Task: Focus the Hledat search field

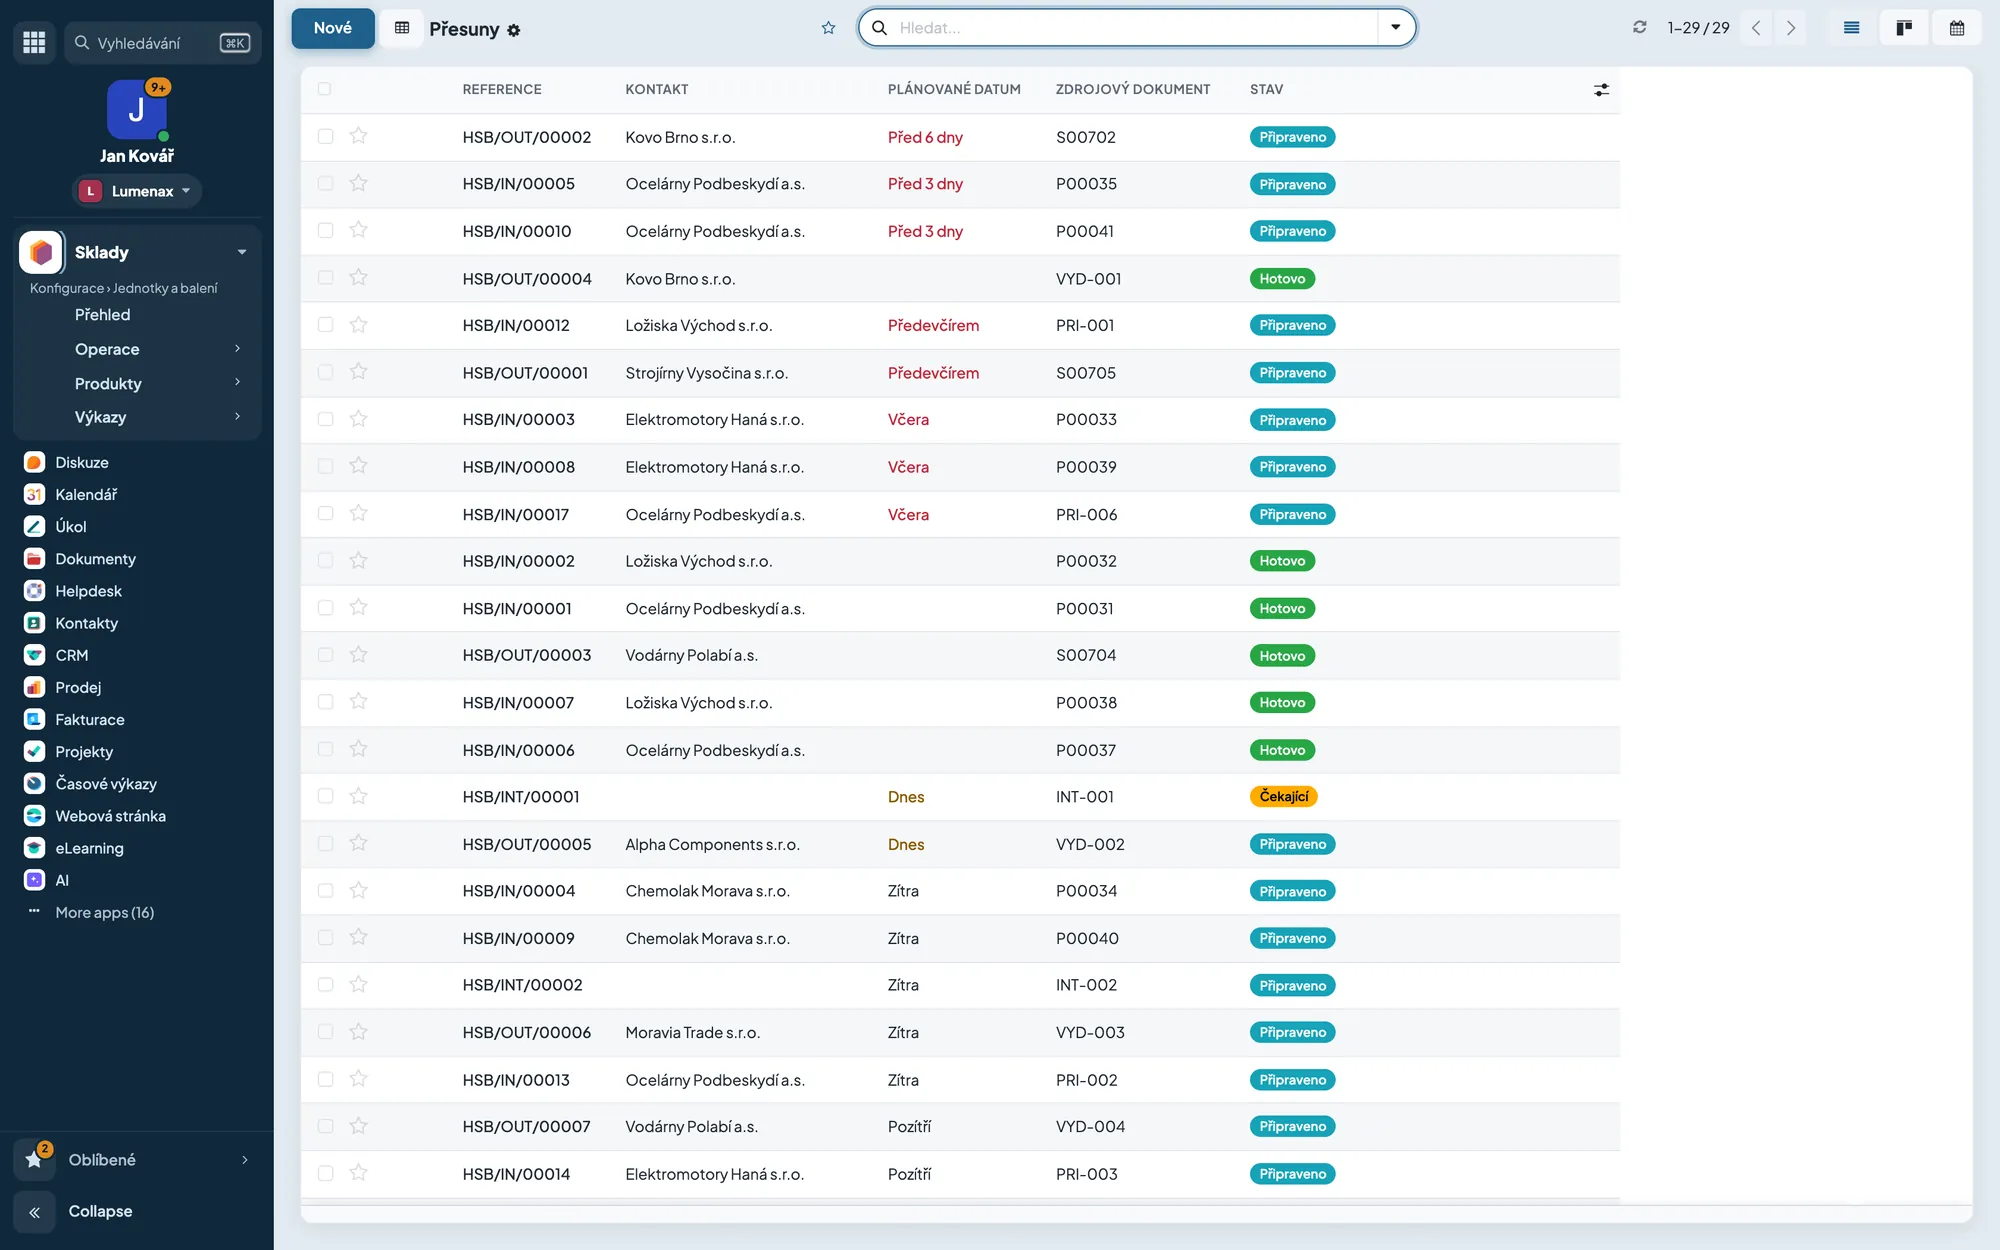Action: pyautogui.click(x=1136, y=28)
